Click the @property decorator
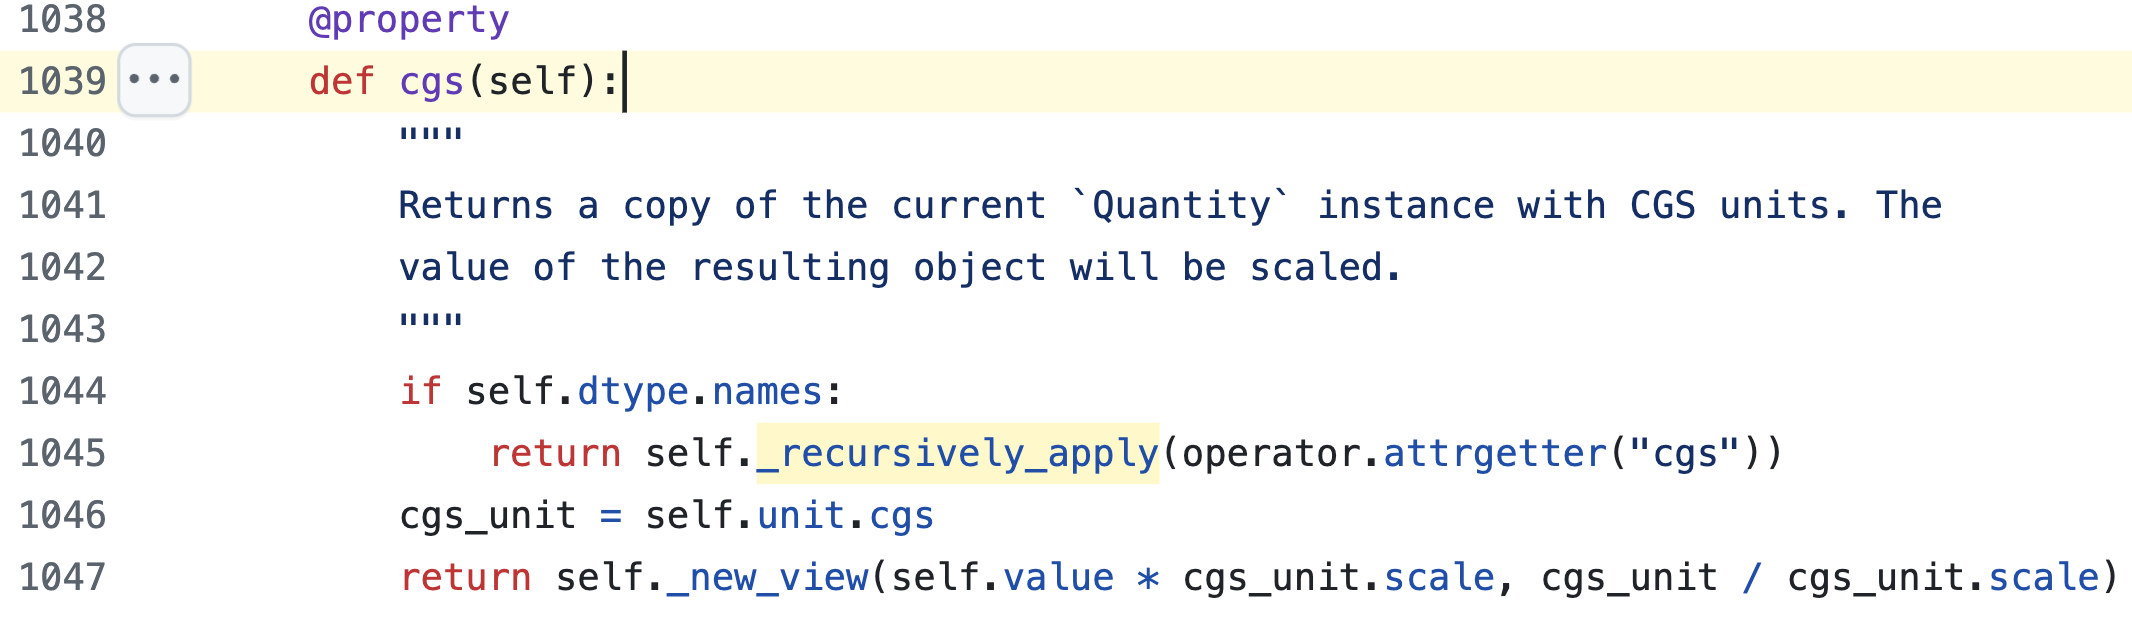The image size is (2132, 618). click(x=409, y=20)
